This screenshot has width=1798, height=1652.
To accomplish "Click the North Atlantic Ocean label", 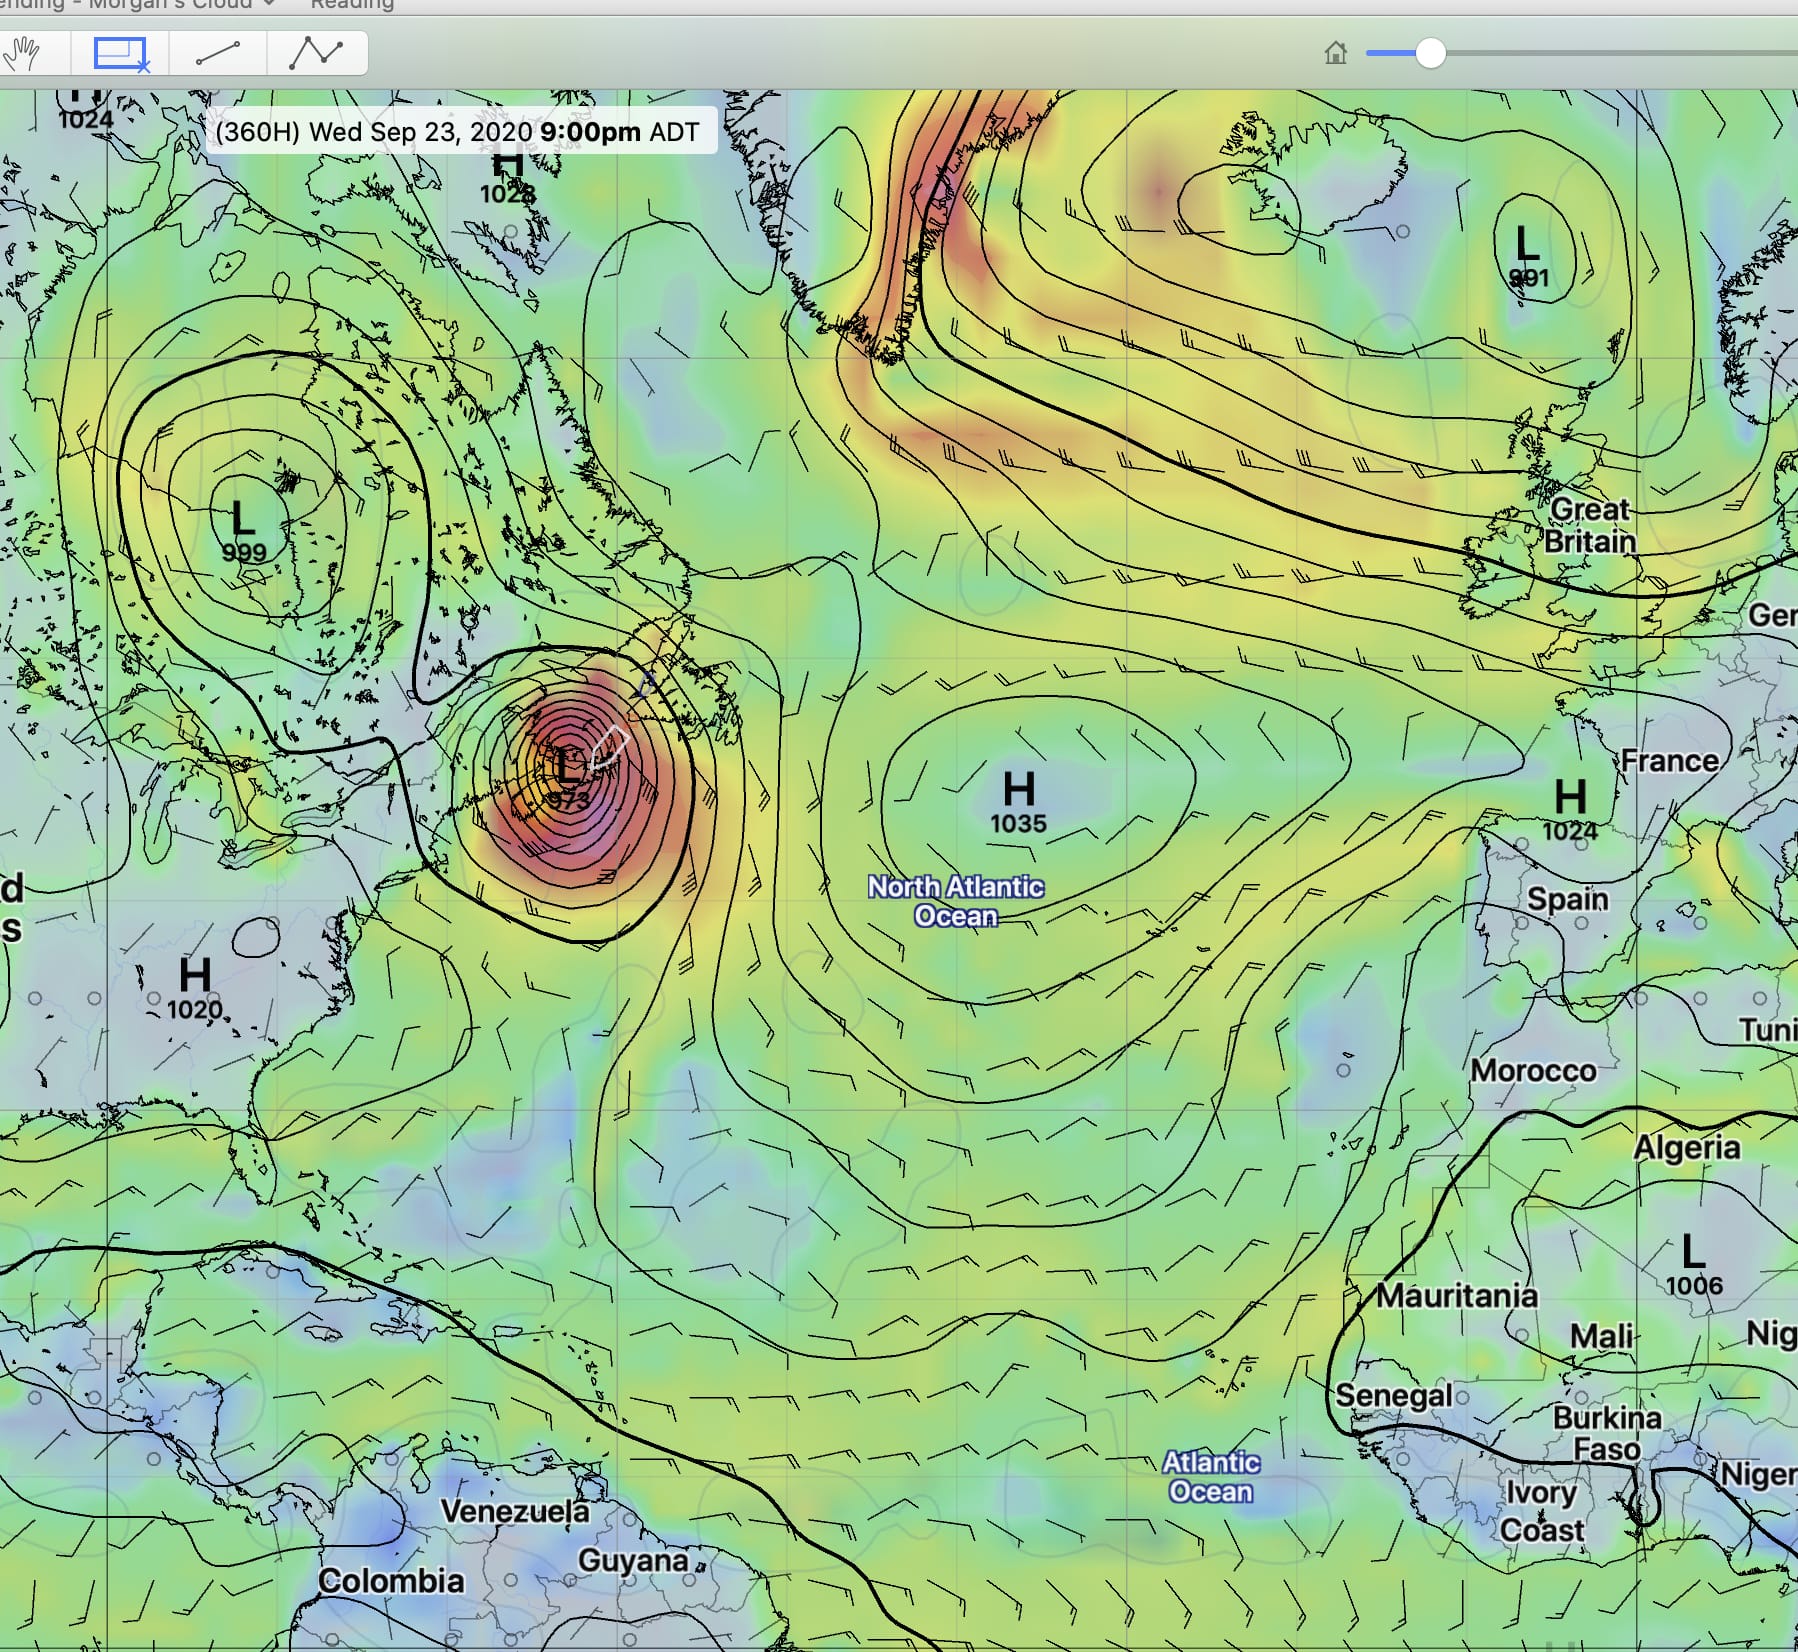I will 955,900.
